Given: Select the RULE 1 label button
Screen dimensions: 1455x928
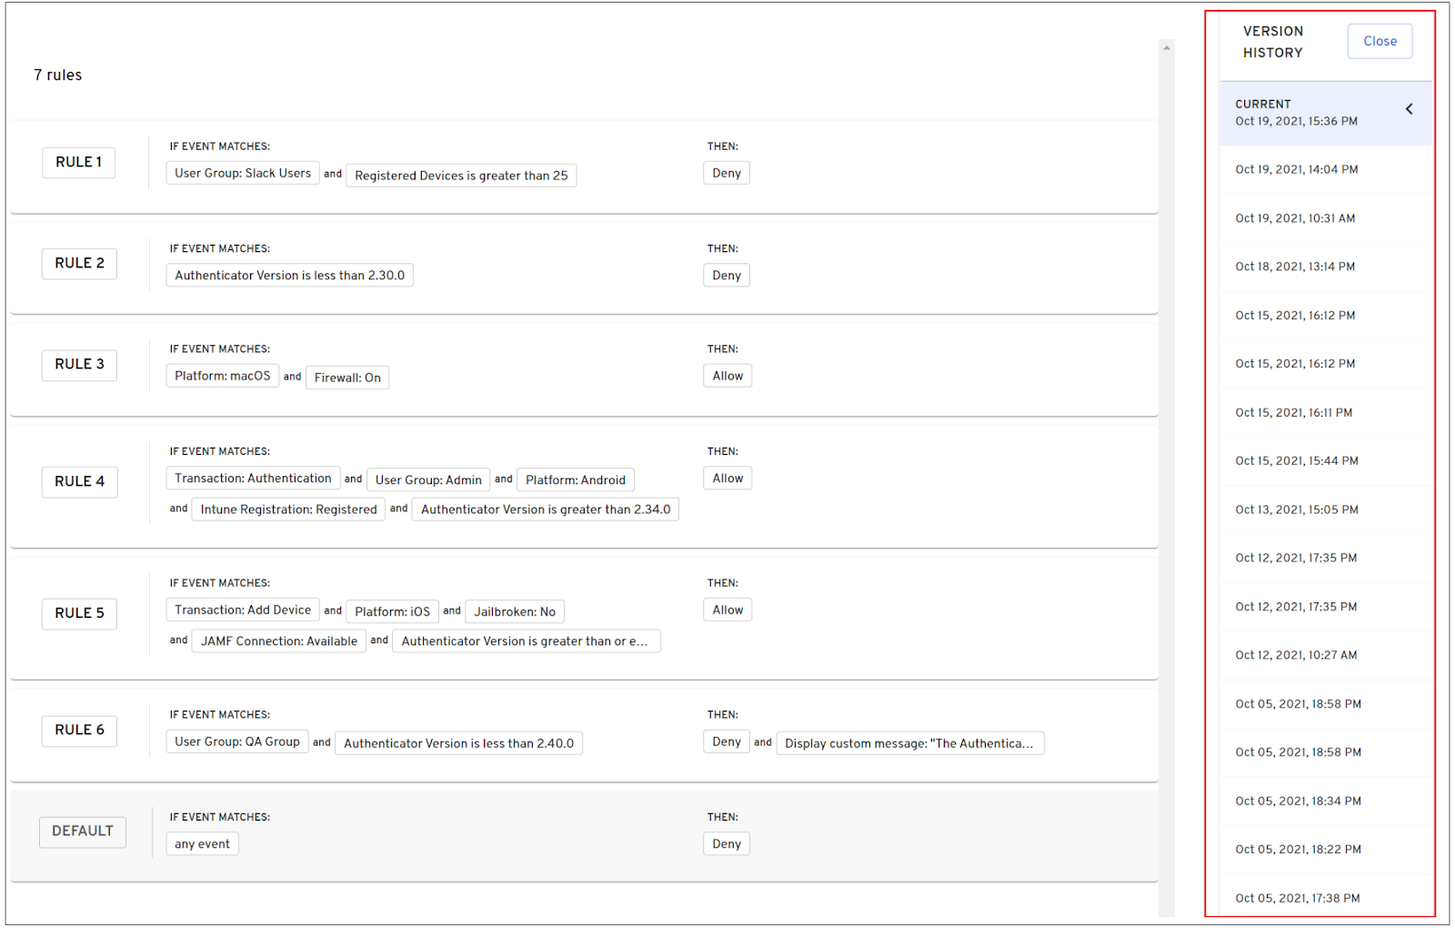Looking at the screenshot, I should point(79,162).
